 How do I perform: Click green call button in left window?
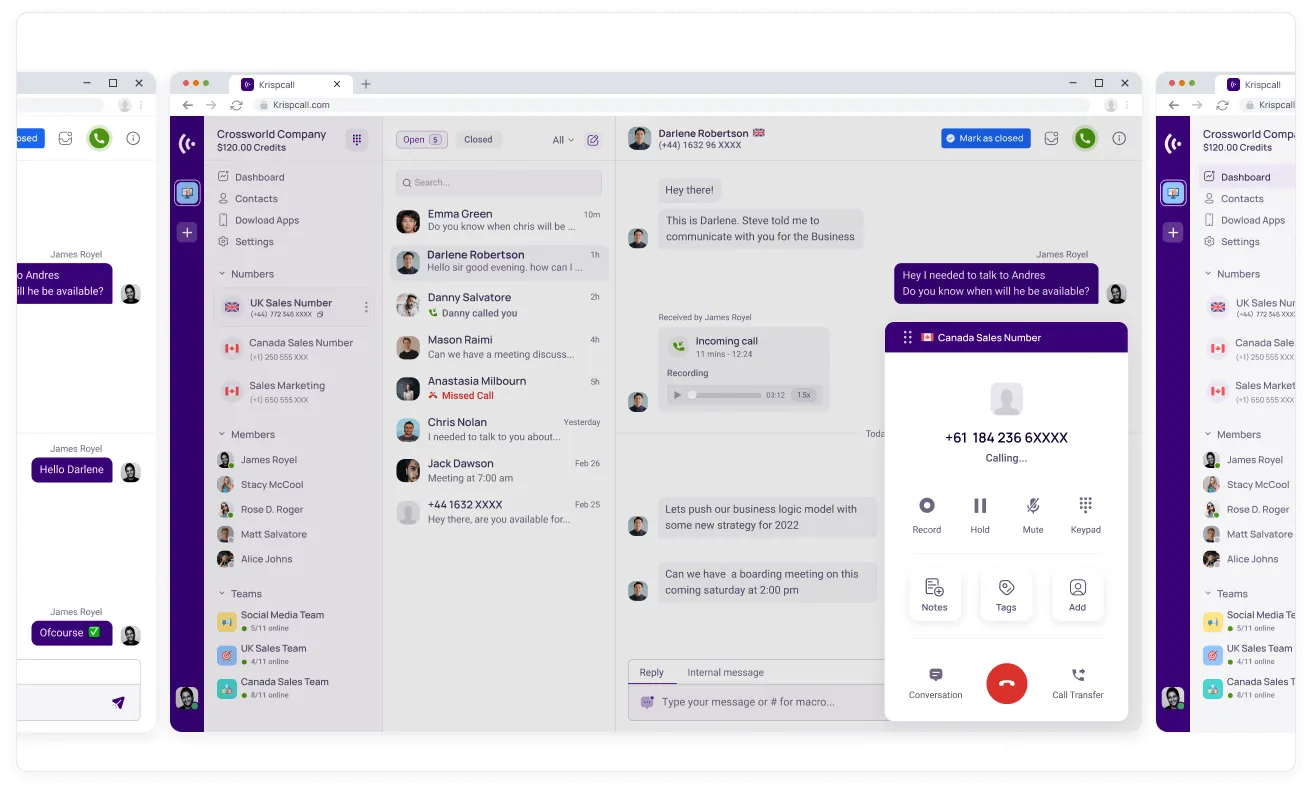98,139
